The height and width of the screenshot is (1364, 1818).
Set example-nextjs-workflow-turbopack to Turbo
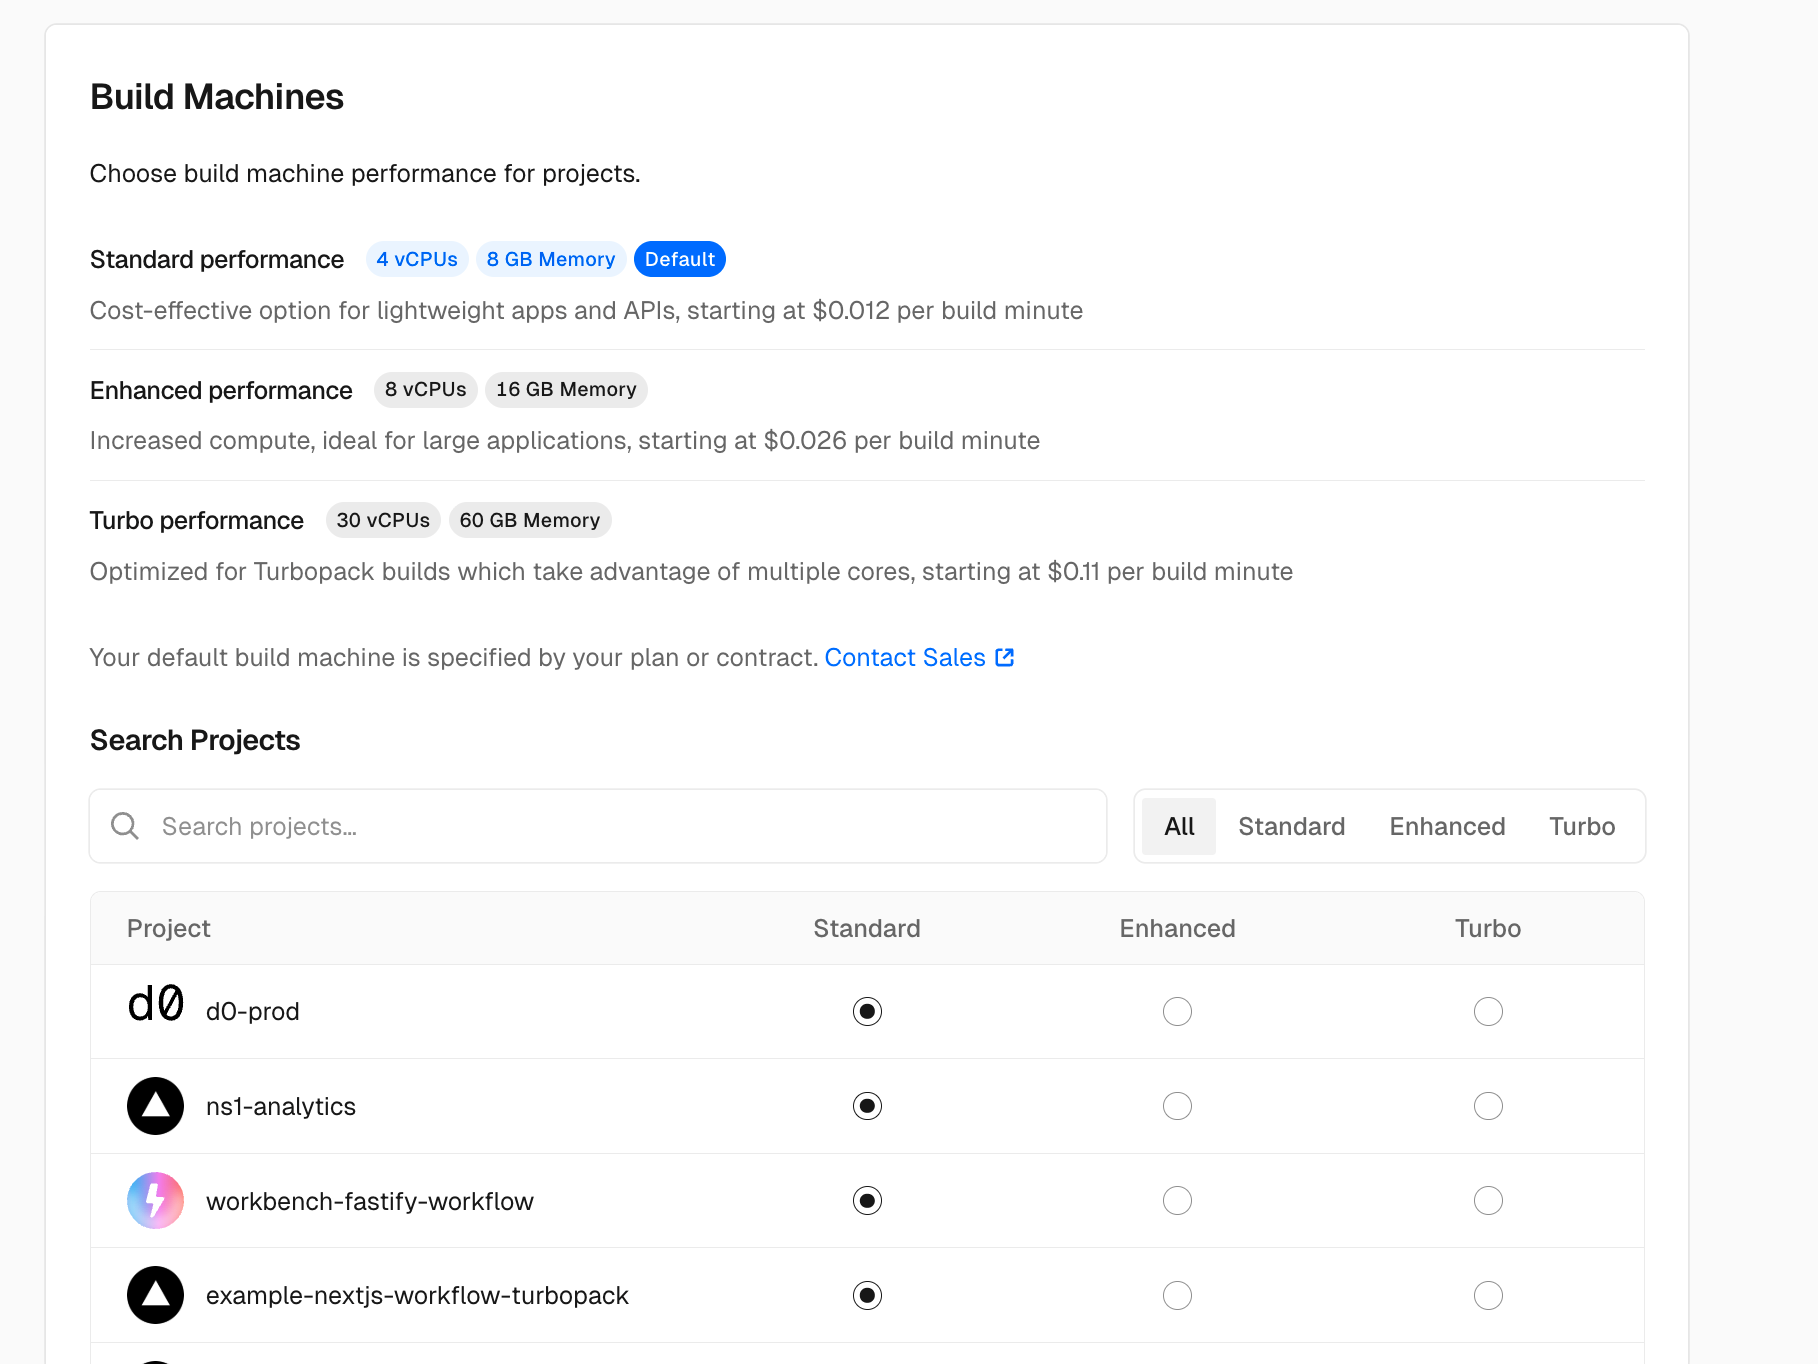click(1488, 1295)
